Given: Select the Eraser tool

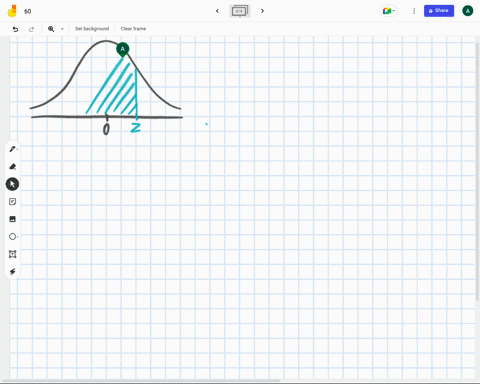Looking at the screenshot, I should tap(12, 166).
